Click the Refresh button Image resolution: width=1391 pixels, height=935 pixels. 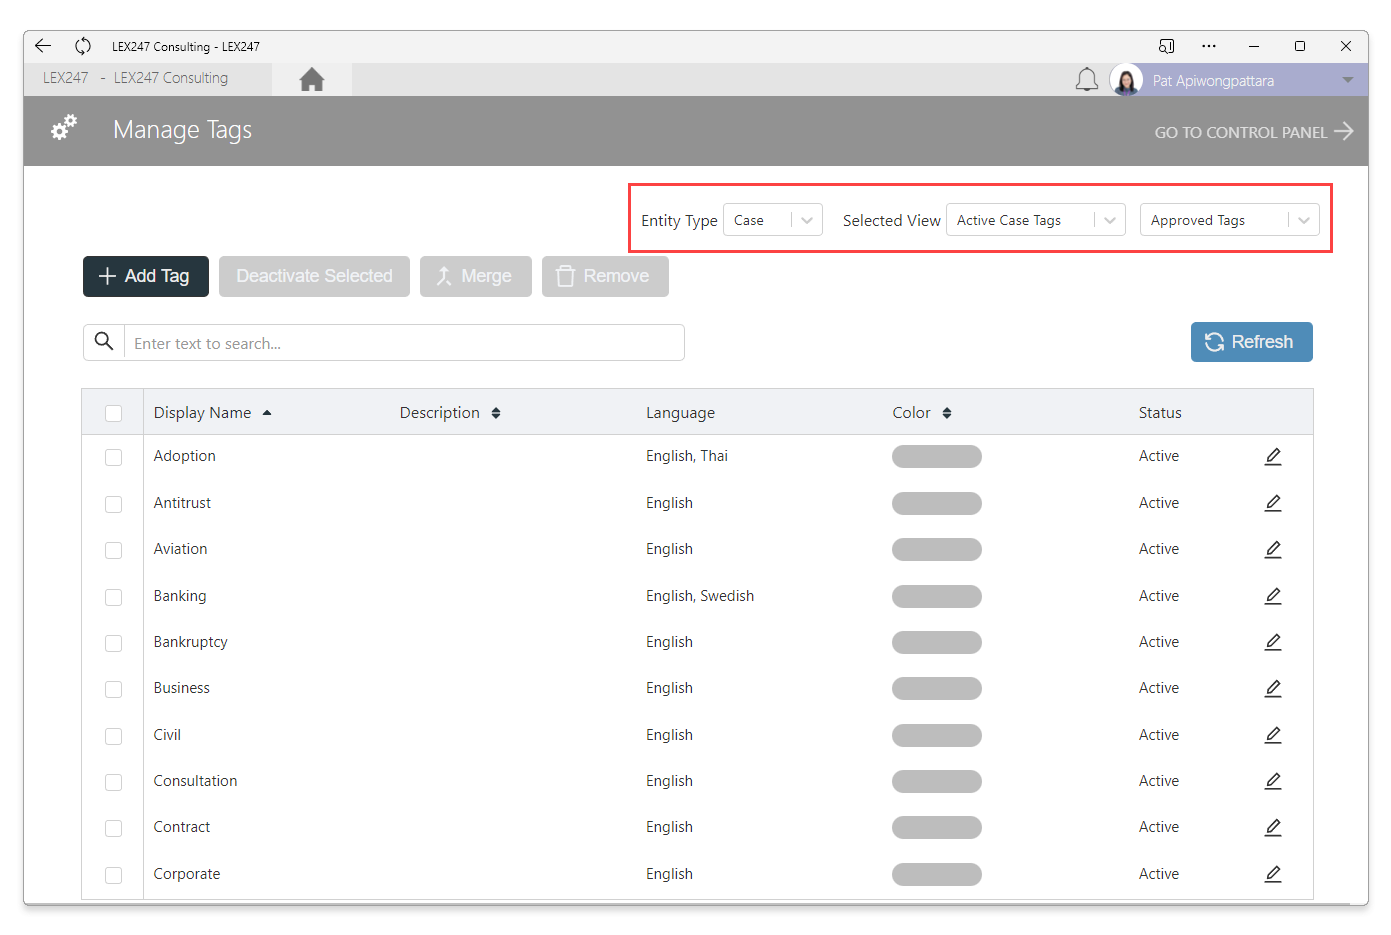coord(1251,342)
